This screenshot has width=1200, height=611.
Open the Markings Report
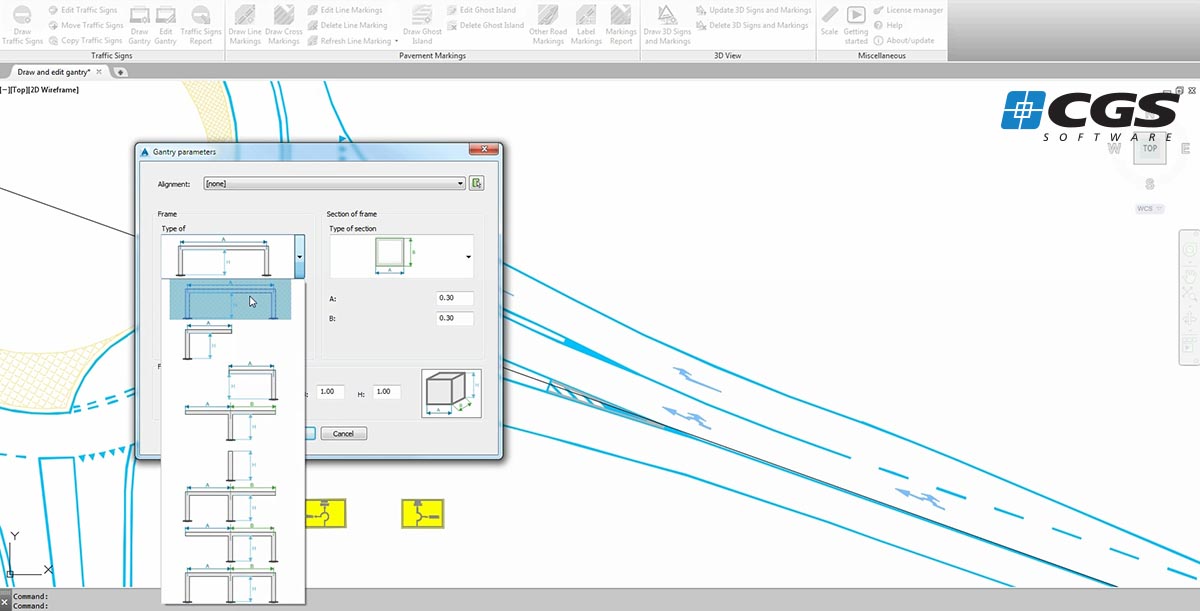(621, 25)
